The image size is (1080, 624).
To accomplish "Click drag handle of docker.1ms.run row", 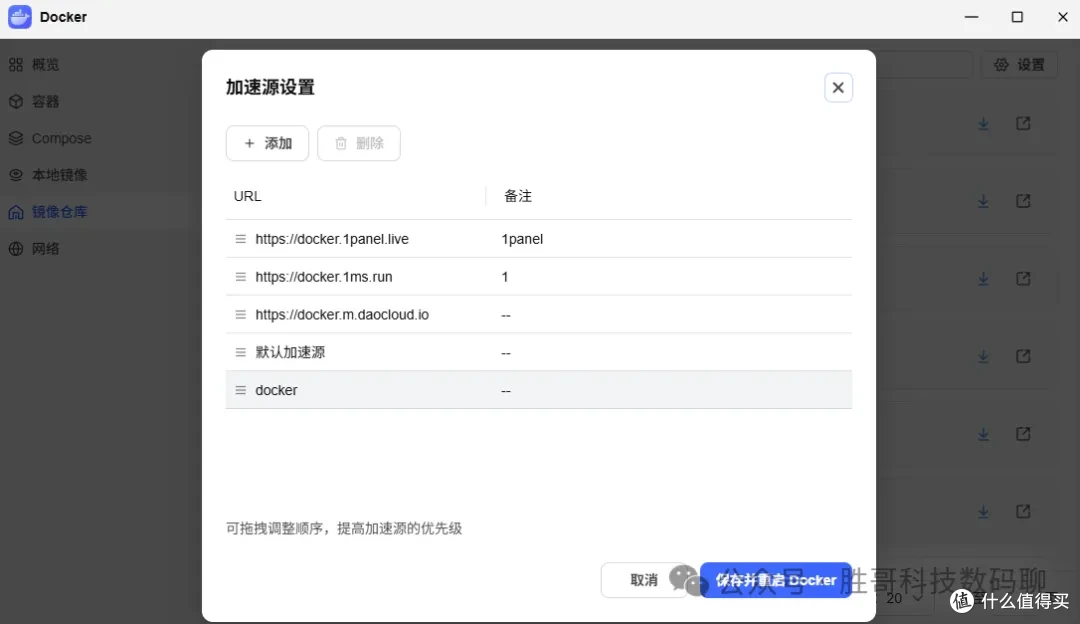I will pyautogui.click(x=240, y=277).
